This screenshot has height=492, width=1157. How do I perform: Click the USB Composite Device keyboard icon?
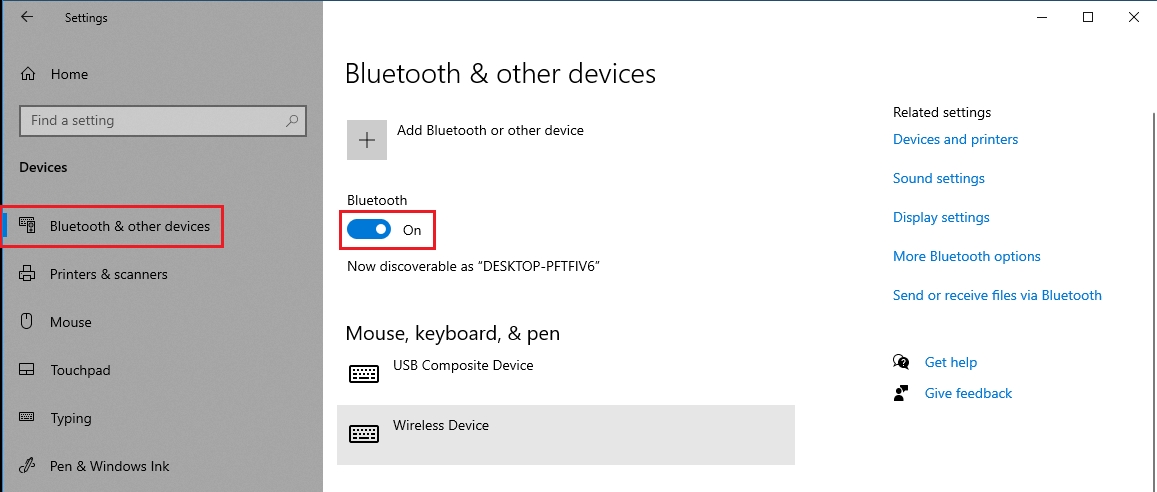[364, 374]
